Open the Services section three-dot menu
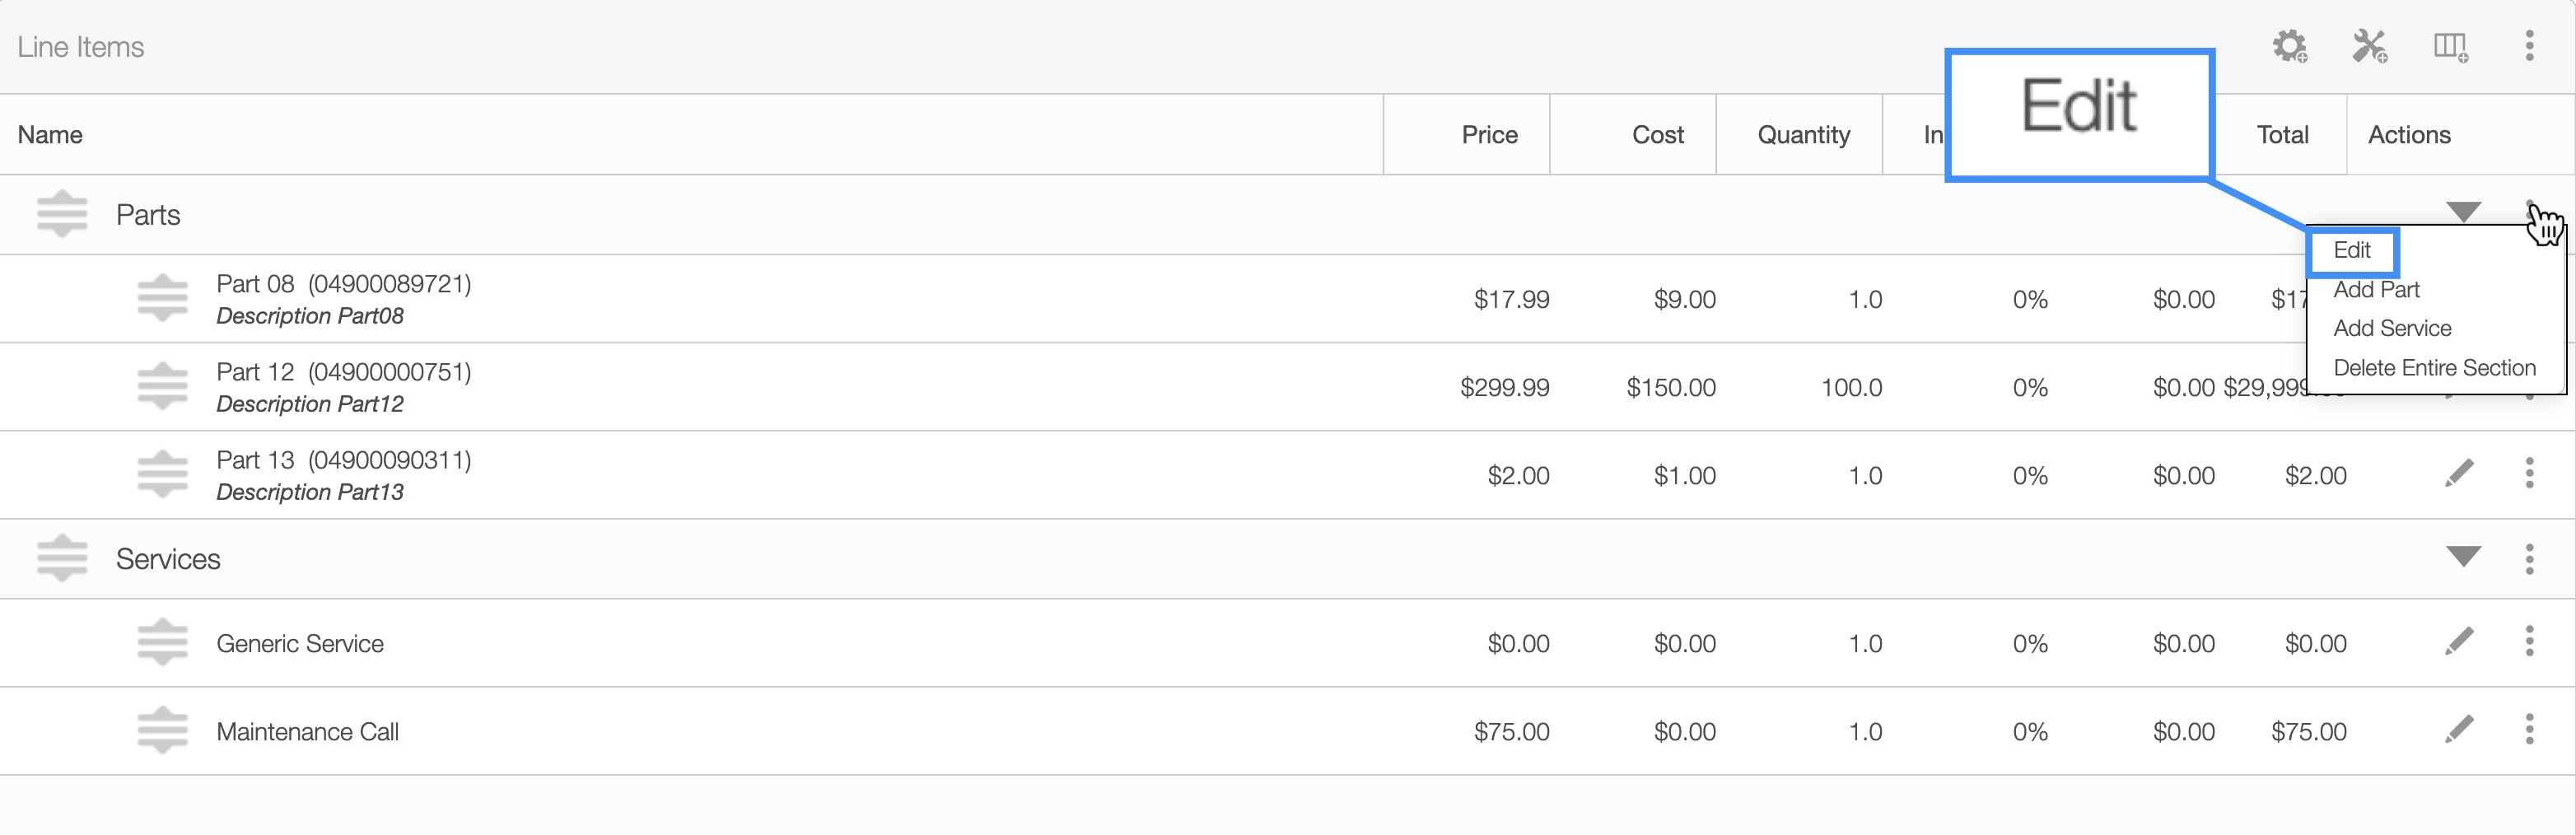The width and height of the screenshot is (2576, 835). click(2529, 559)
